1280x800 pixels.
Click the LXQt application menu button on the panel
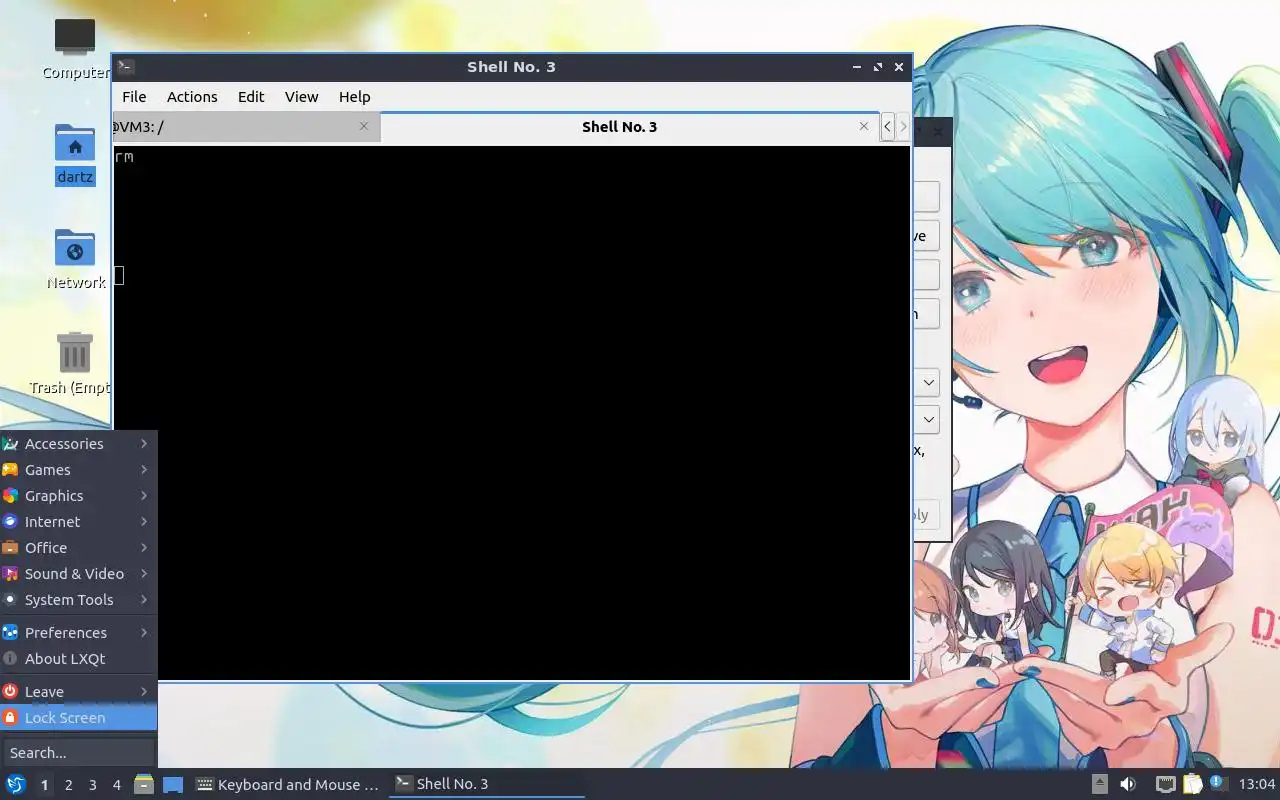tap(16, 784)
